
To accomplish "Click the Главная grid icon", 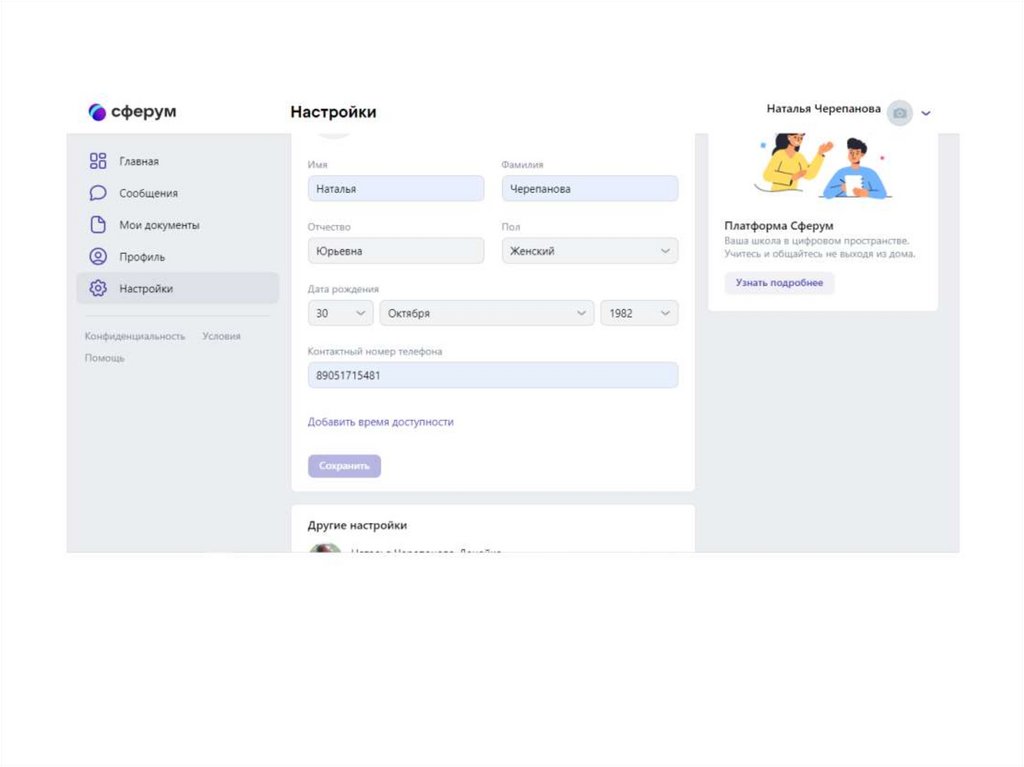I will click(98, 161).
